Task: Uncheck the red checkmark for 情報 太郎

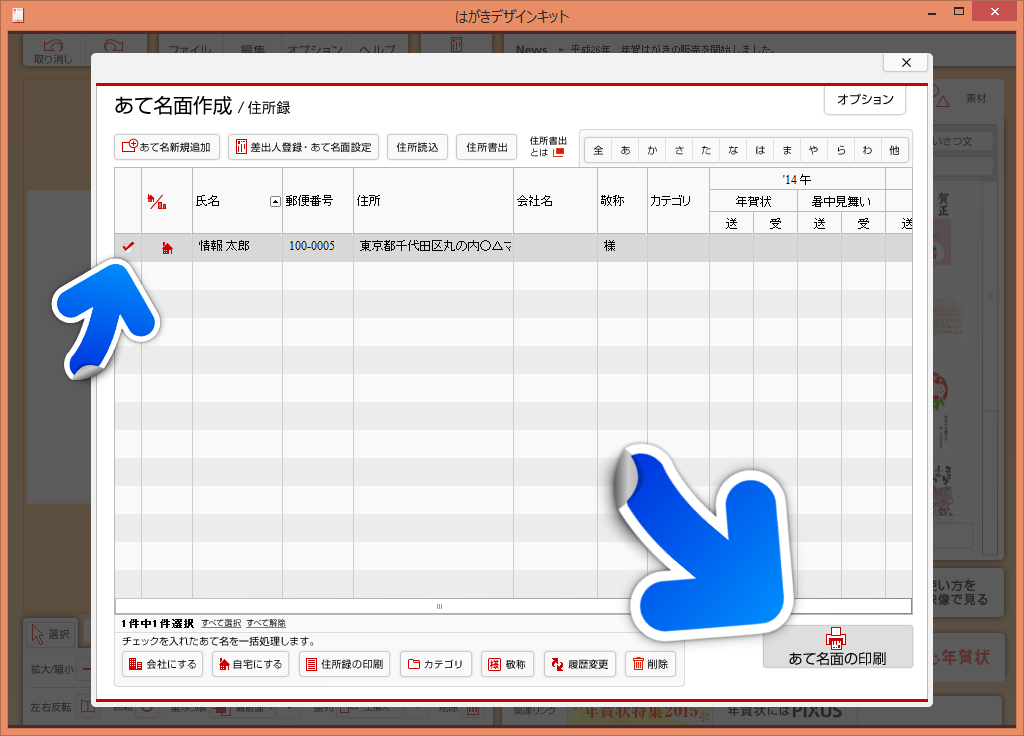Action: (x=128, y=246)
